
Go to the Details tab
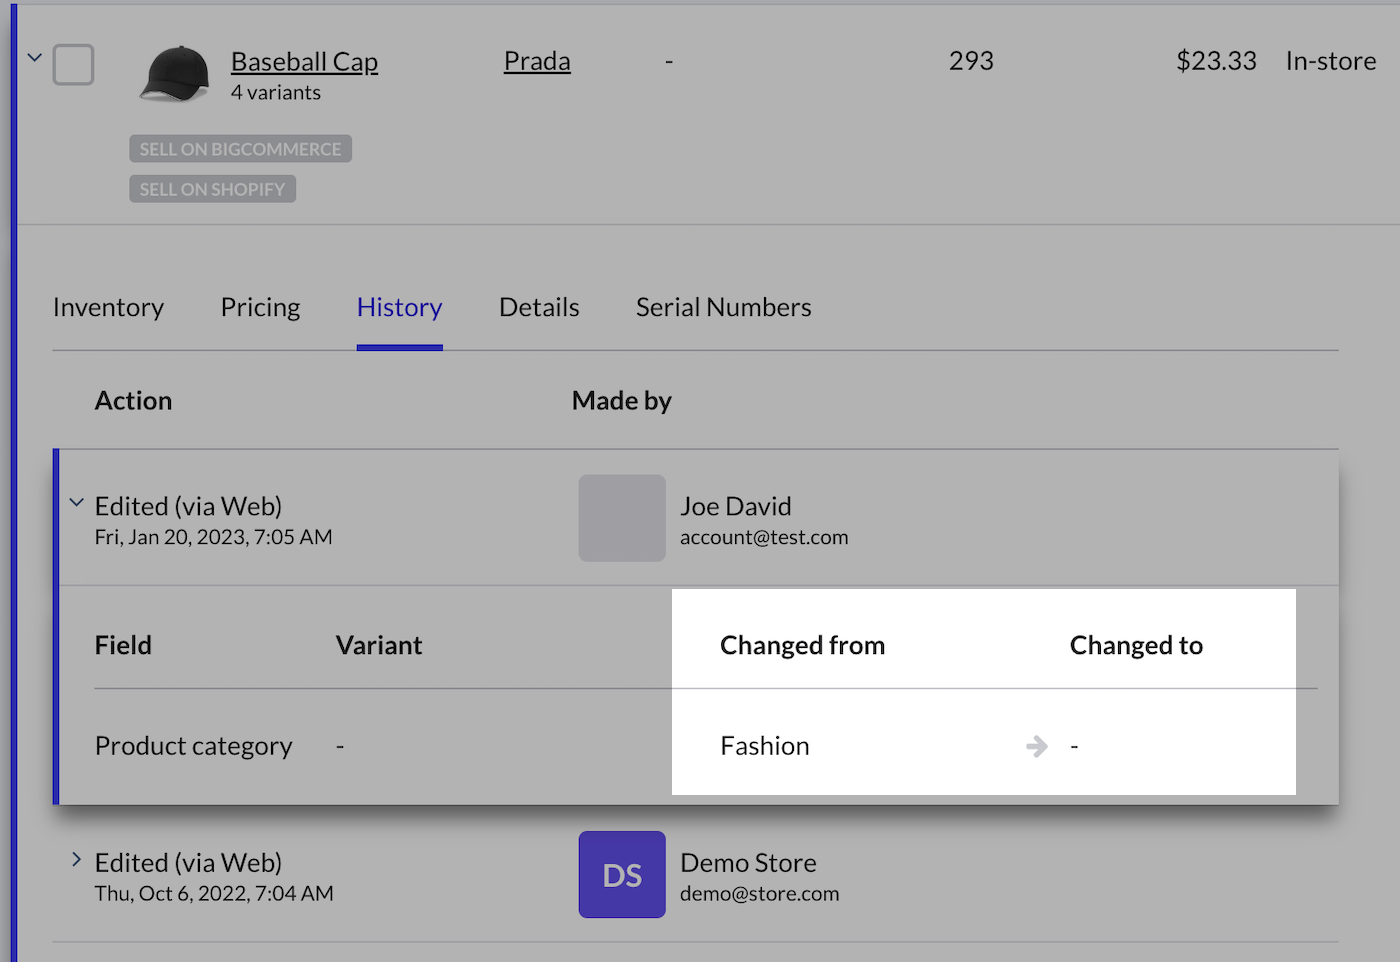539,308
